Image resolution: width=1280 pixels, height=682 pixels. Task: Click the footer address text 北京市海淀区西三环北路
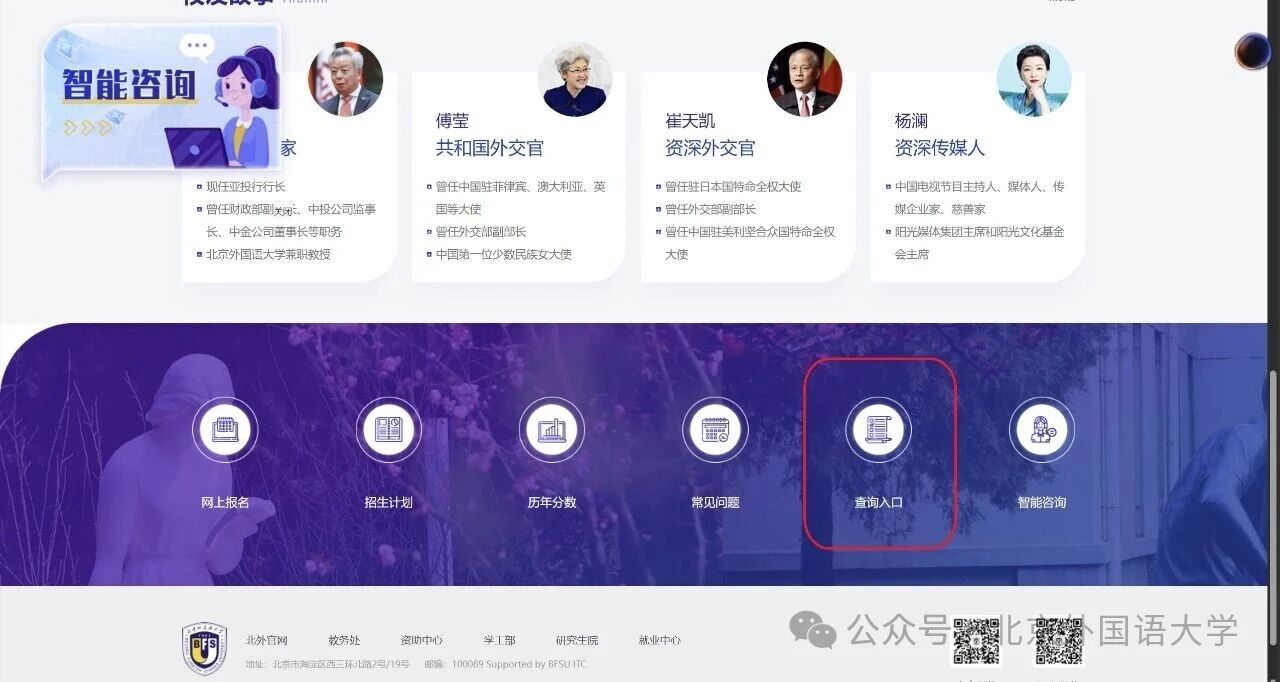click(x=327, y=664)
